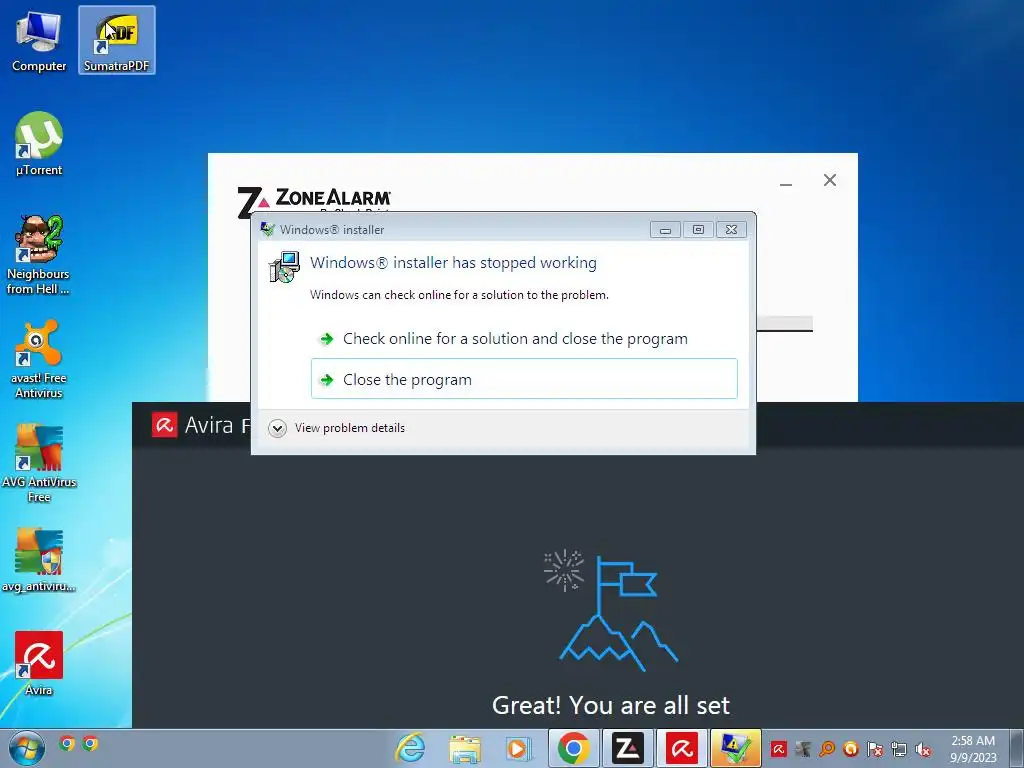1024x768 pixels.
Task: Close the ZoneAlarm installer window
Action: point(830,180)
